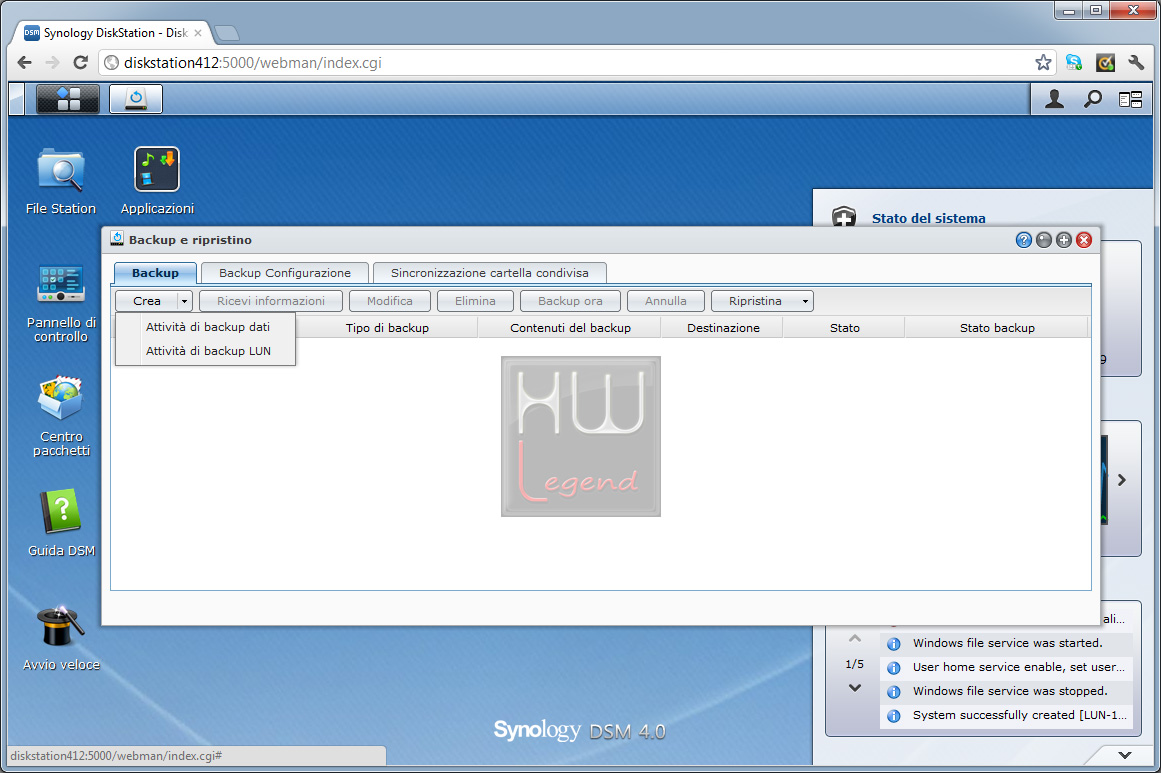Close the Synology DiskStation browser tab

[198, 33]
